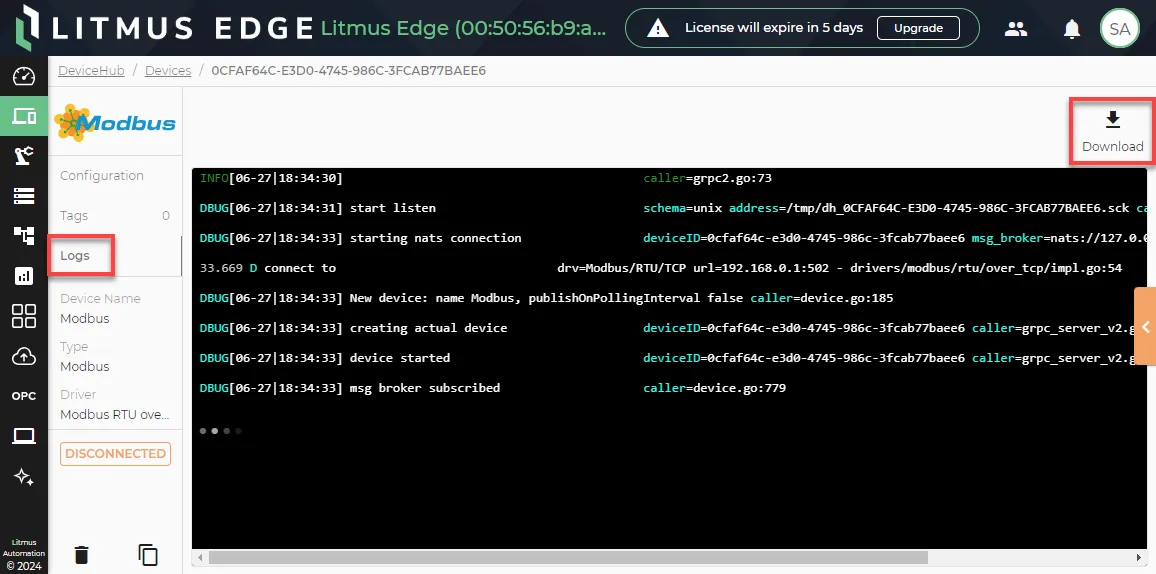This screenshot has width=1156, height=574.
Task: Open the OPC icon in sidebar
Action: pyautogui.click(x=24, y=396)
